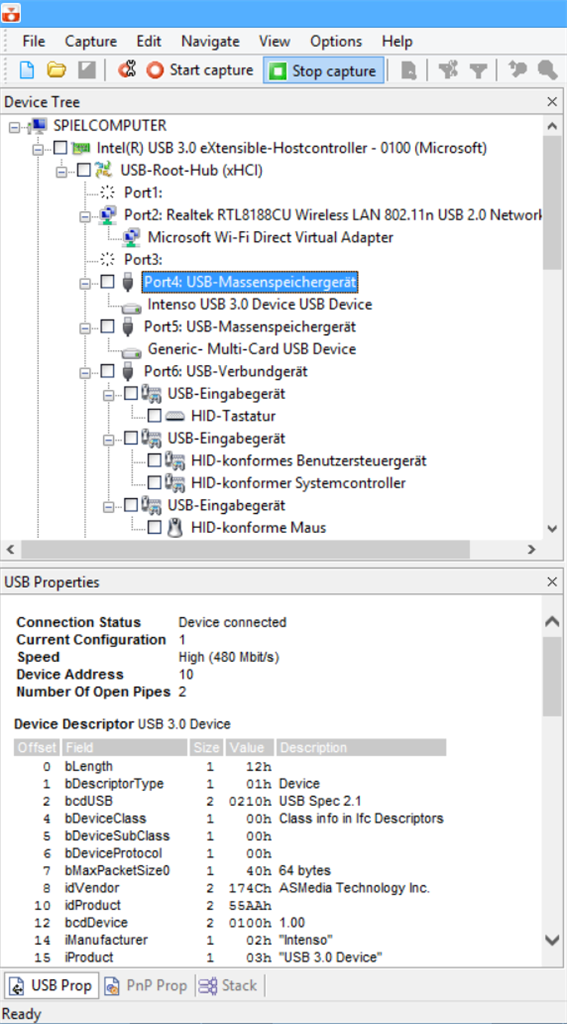The height and width of the screenshot is (1024, 567).
Task: Enable the HID-Tastatur checkbox
Action: point(154,416)
